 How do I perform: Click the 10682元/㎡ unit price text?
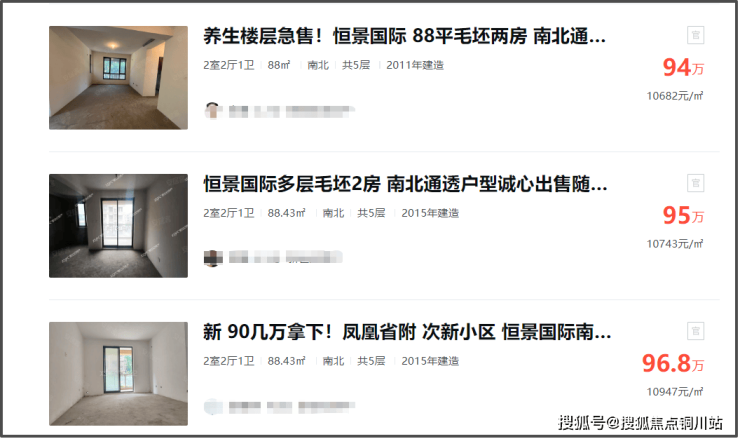click(x=674, y=96)
